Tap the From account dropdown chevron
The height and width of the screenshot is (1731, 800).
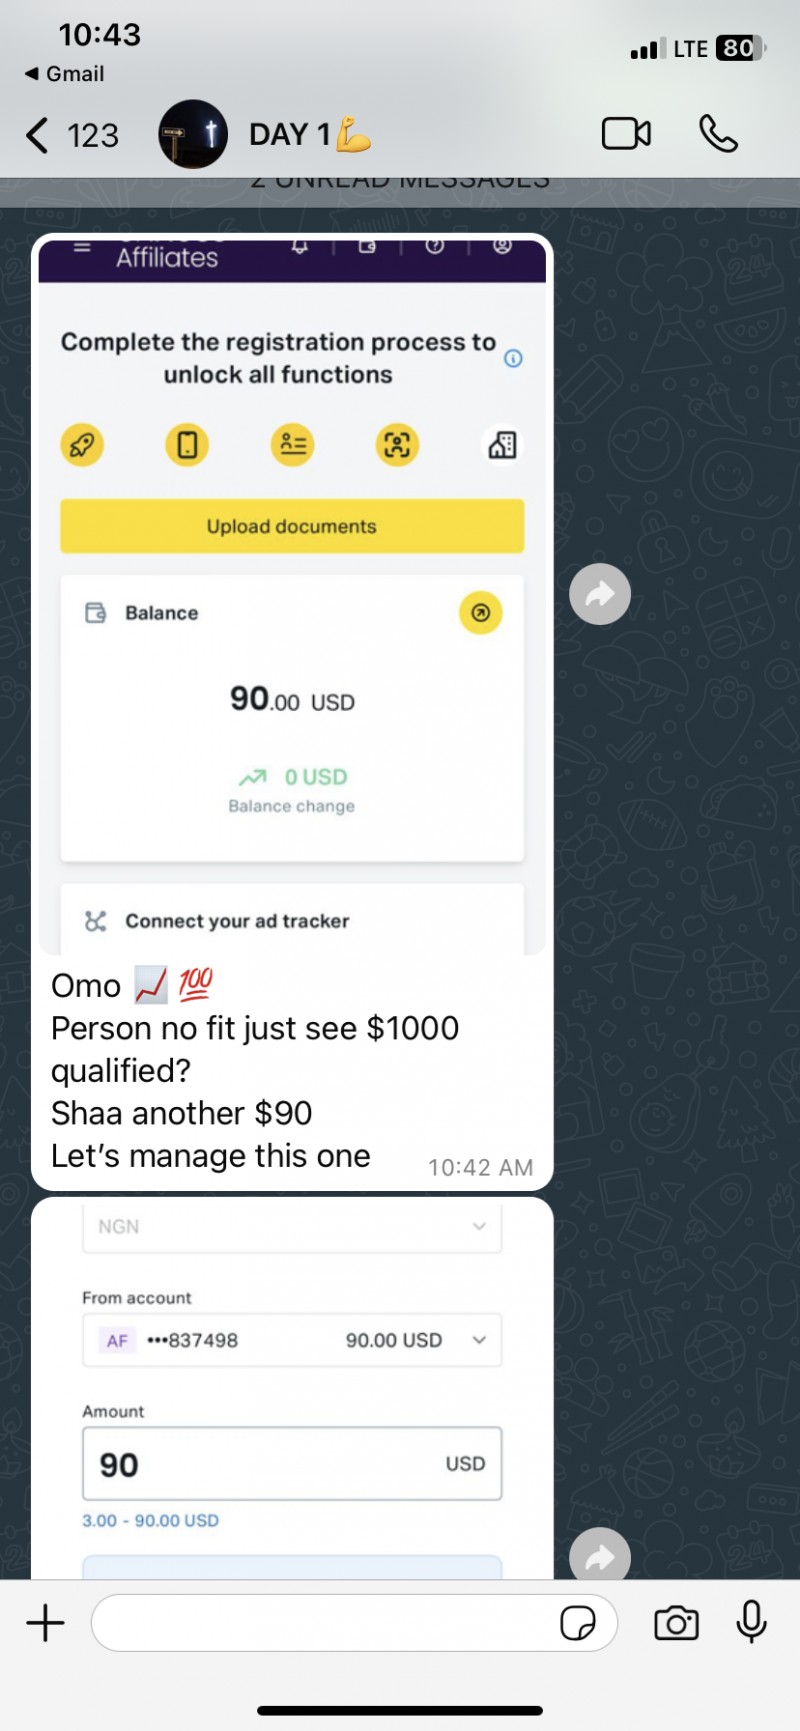point(479,1340)
